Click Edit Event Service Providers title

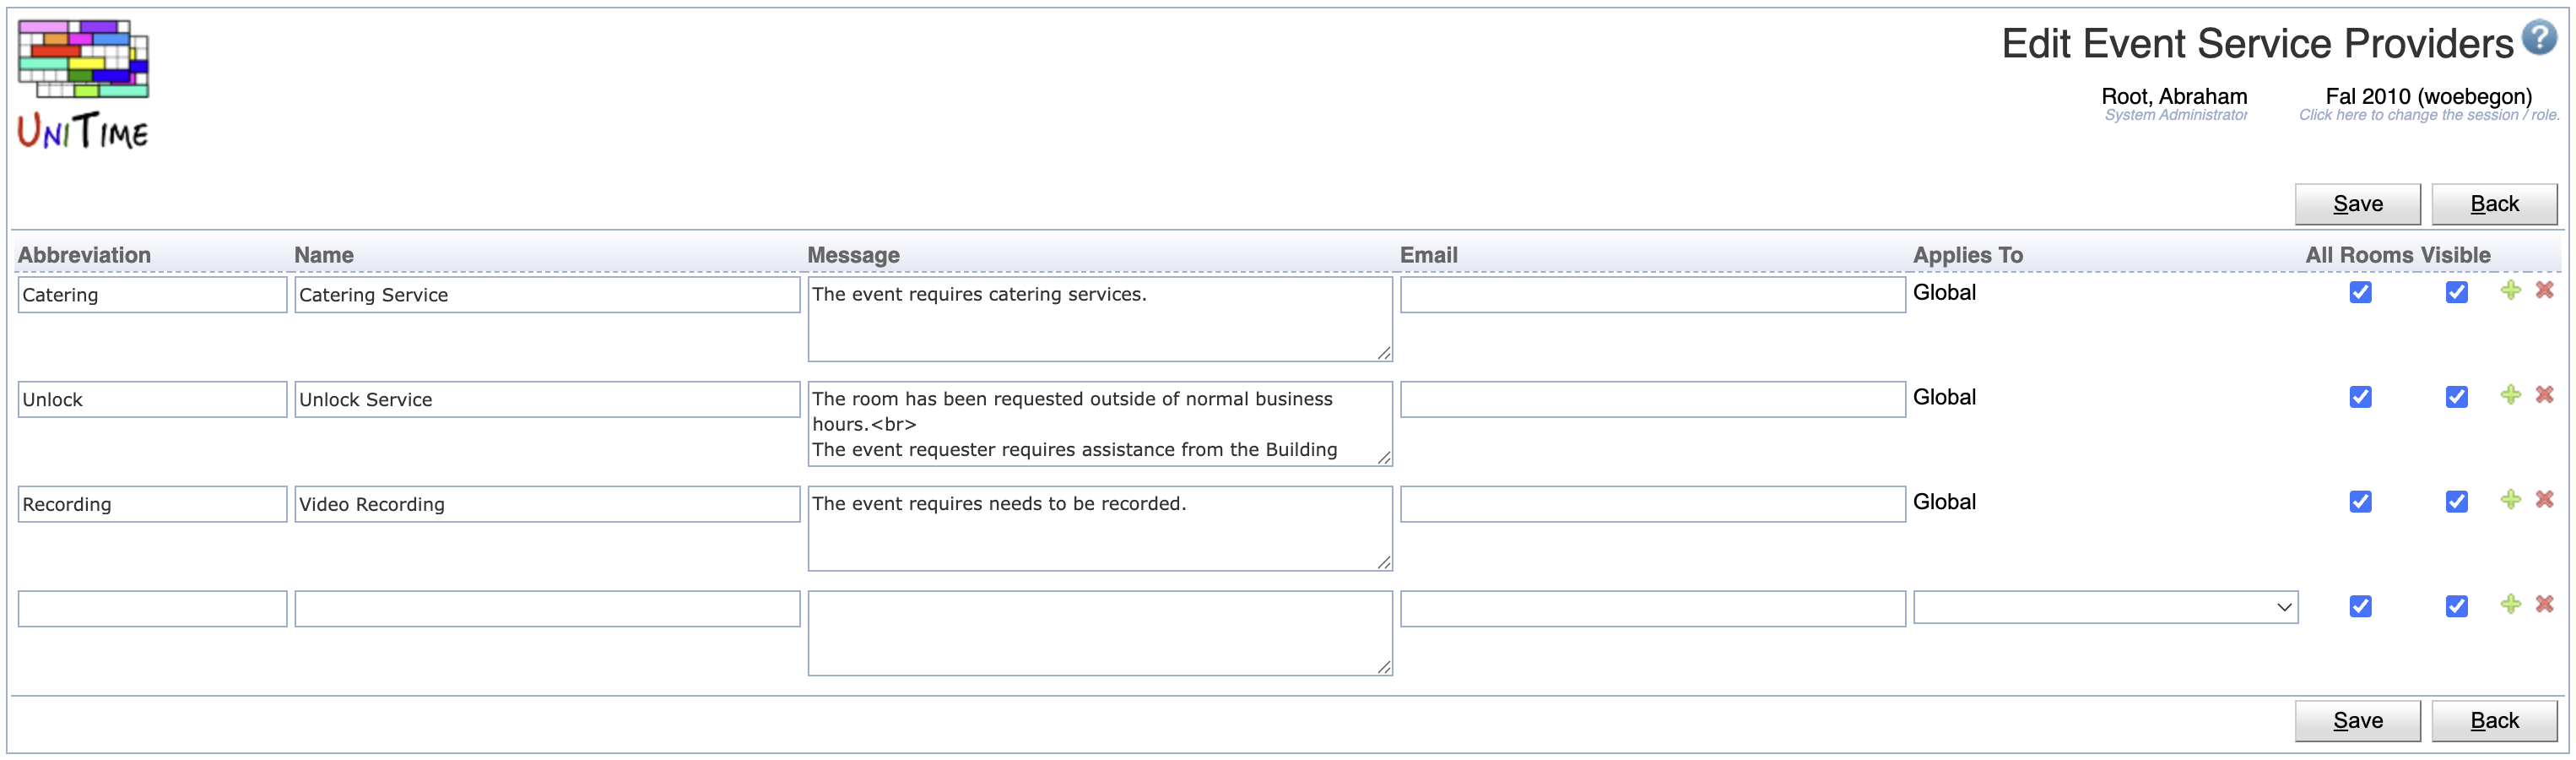(x=2257, y=43)
